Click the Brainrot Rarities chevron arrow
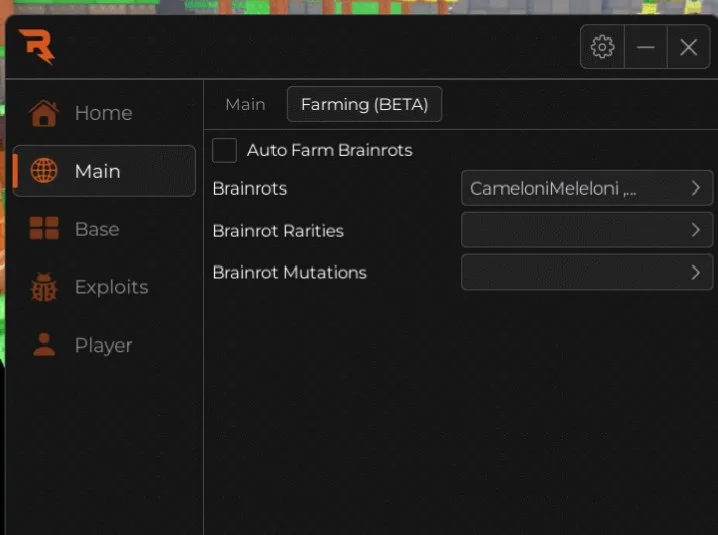The height and width of the screenshot is (535, 718). point(696,230)
